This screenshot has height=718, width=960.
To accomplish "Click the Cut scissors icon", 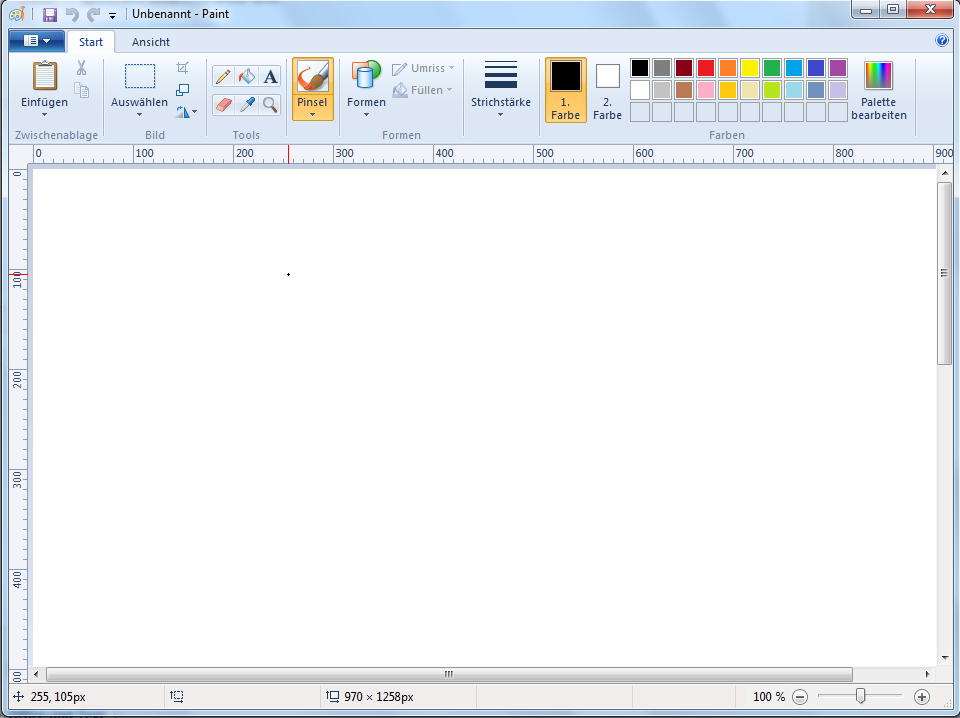I will [81, 67].
